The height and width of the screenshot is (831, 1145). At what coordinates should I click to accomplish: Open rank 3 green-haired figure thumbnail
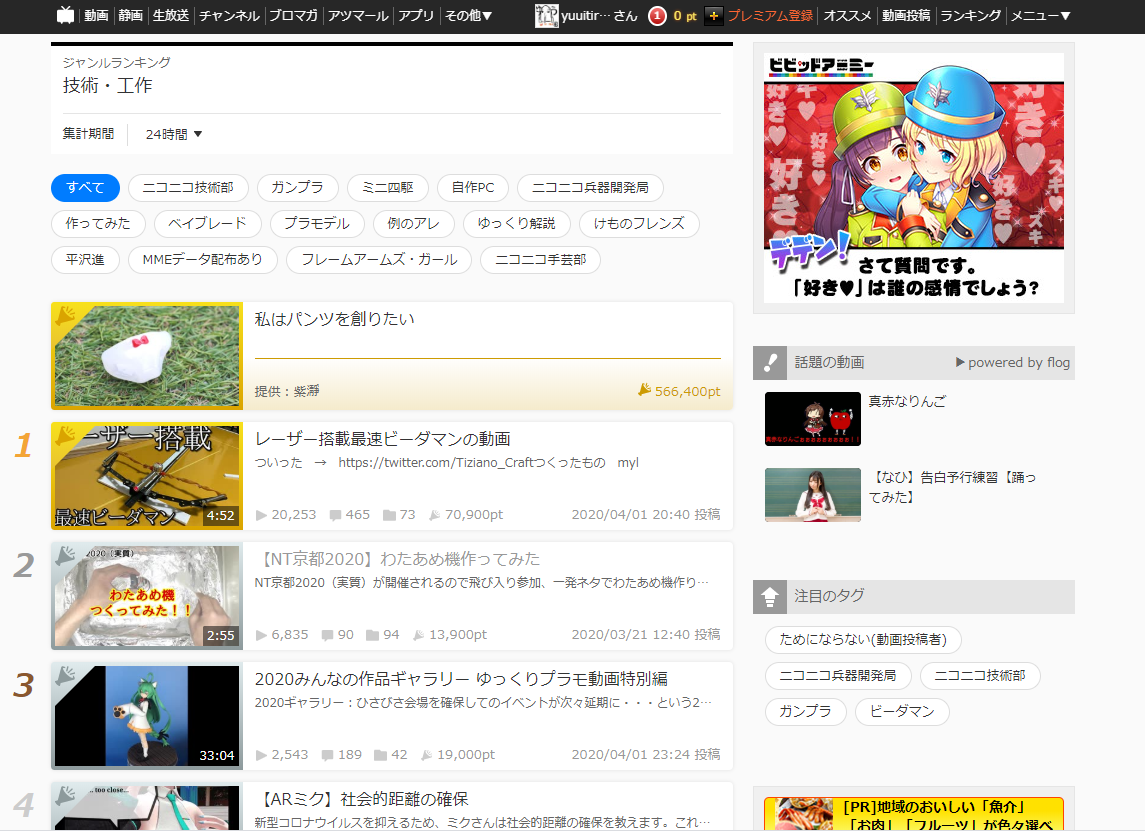coord(148,716)
